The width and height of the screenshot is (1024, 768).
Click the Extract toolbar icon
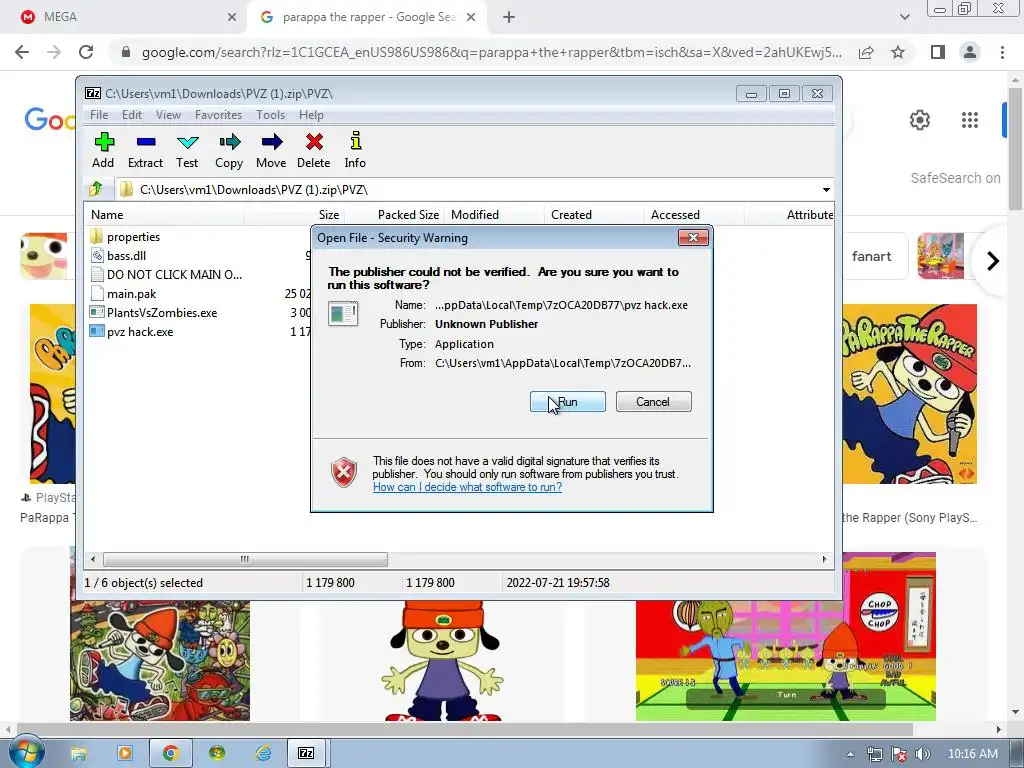(145, 150)
